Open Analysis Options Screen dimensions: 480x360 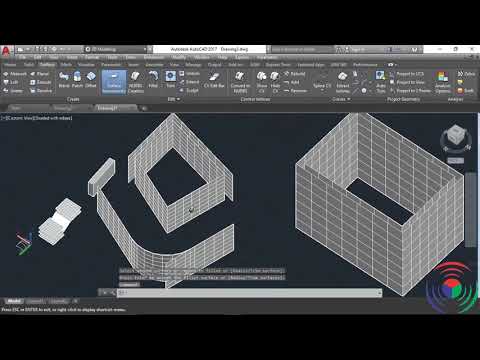(442, 82)
